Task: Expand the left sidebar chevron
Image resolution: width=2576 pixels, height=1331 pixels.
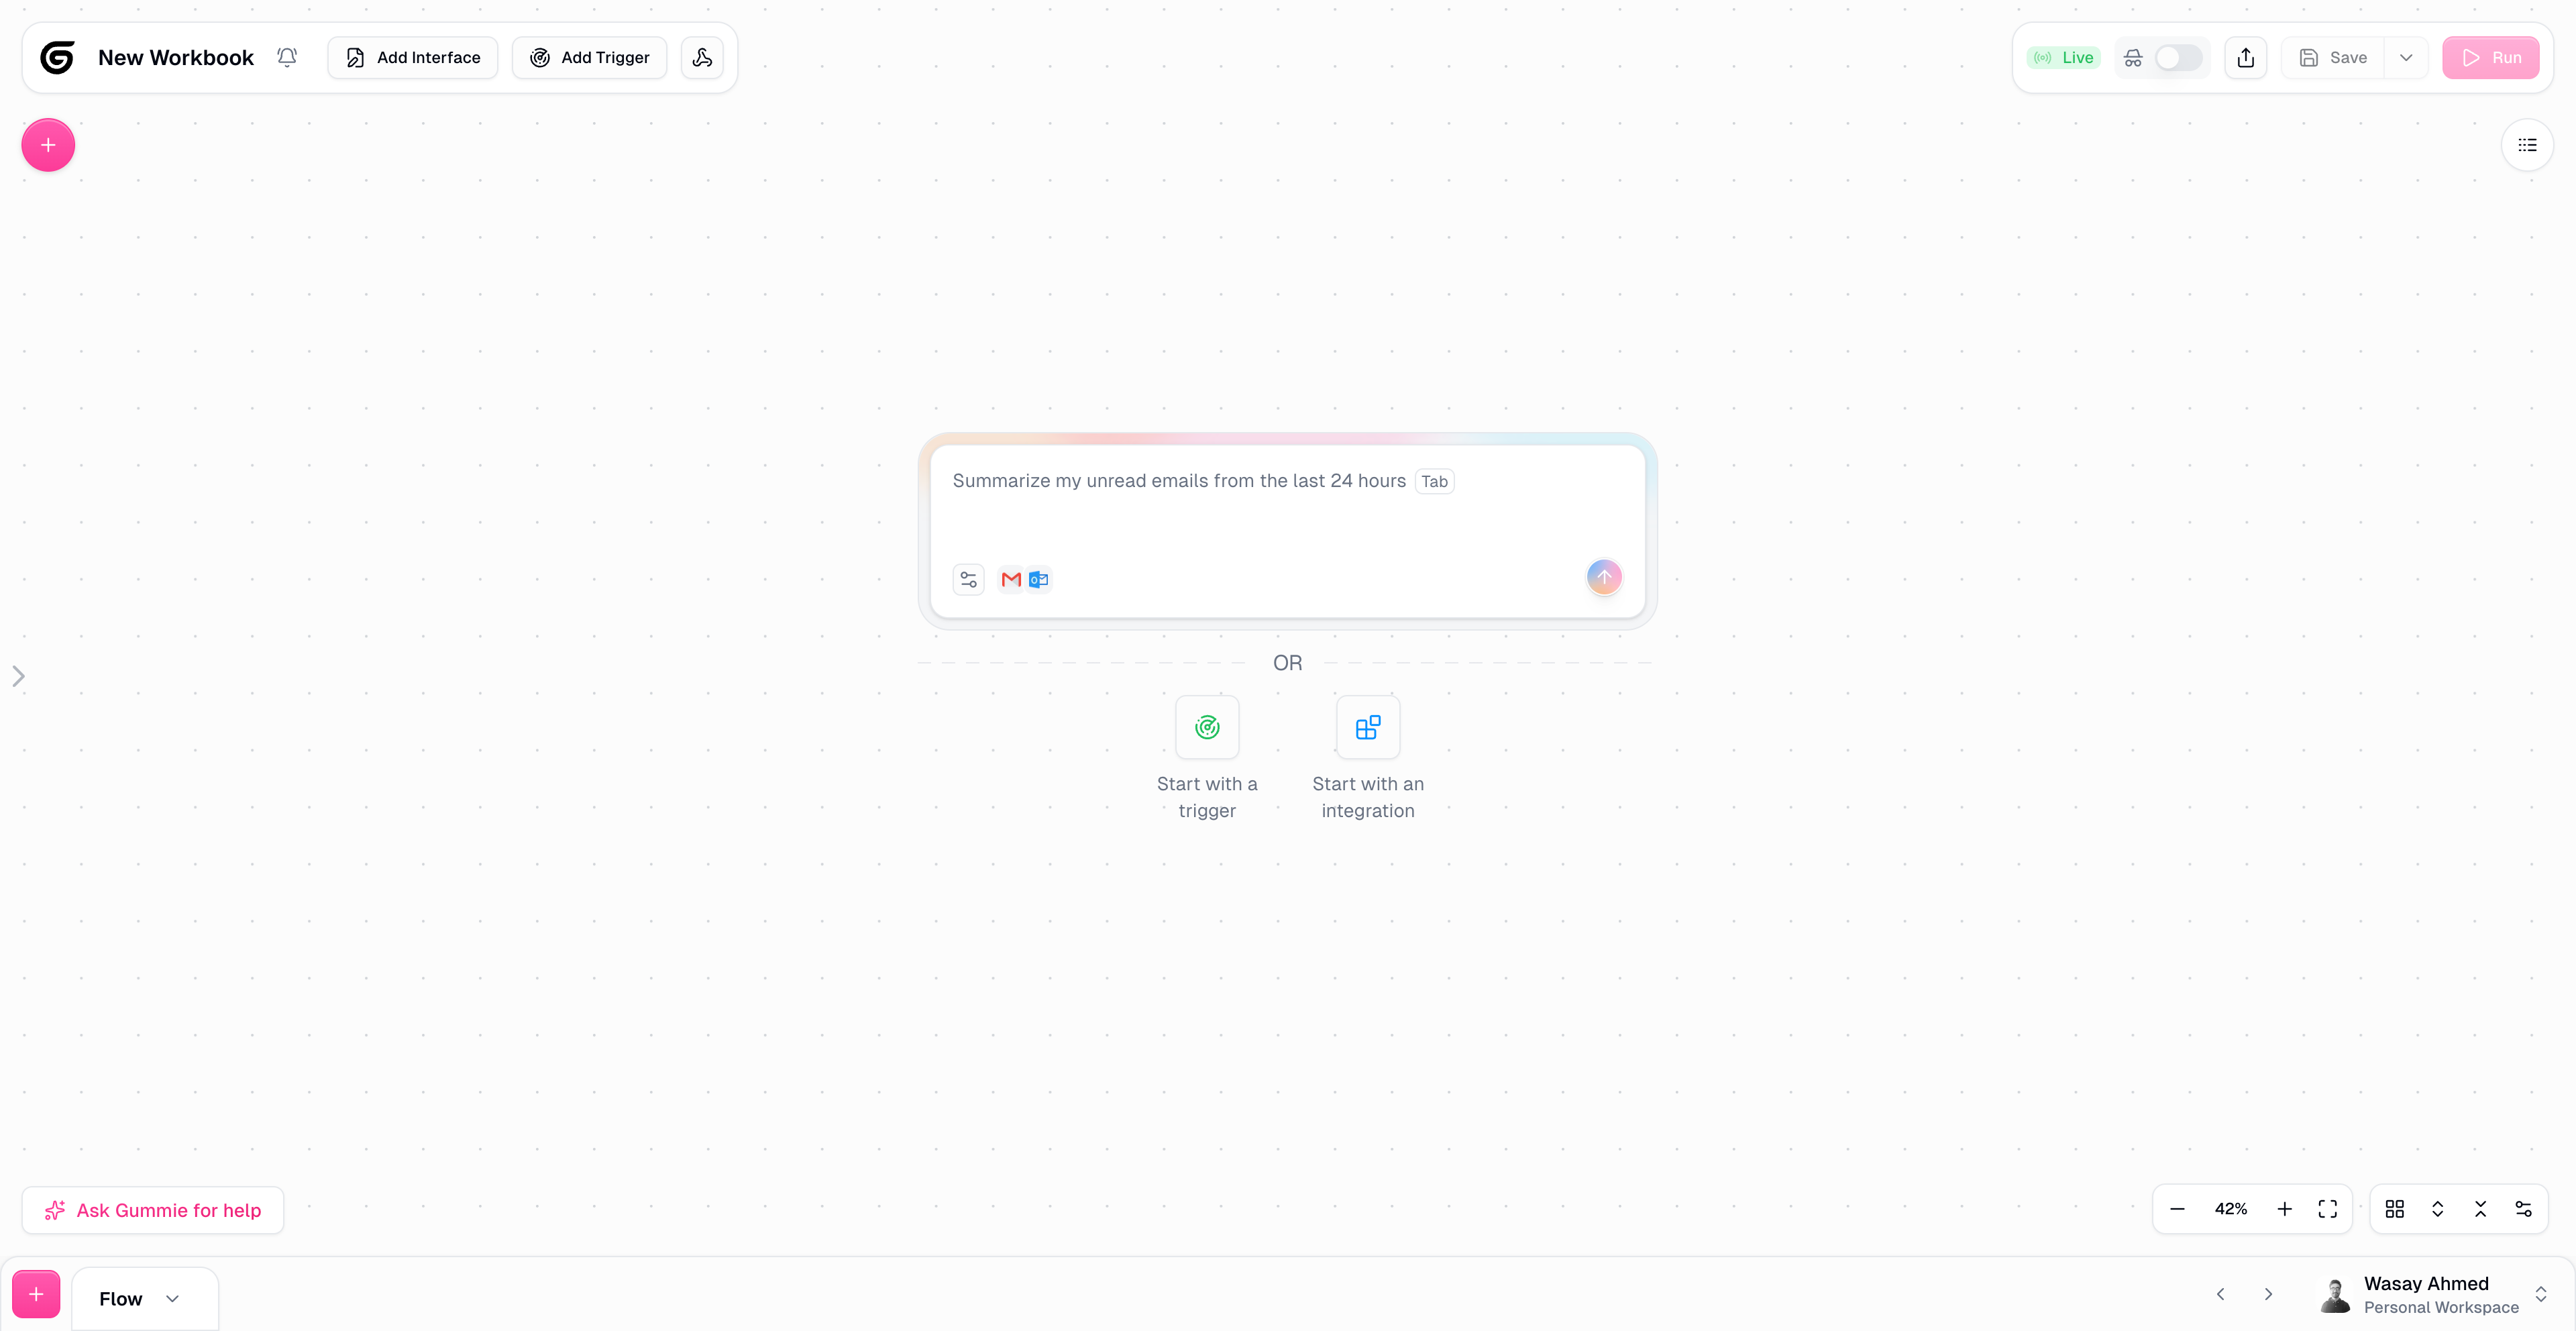Action: click(18, 676)
